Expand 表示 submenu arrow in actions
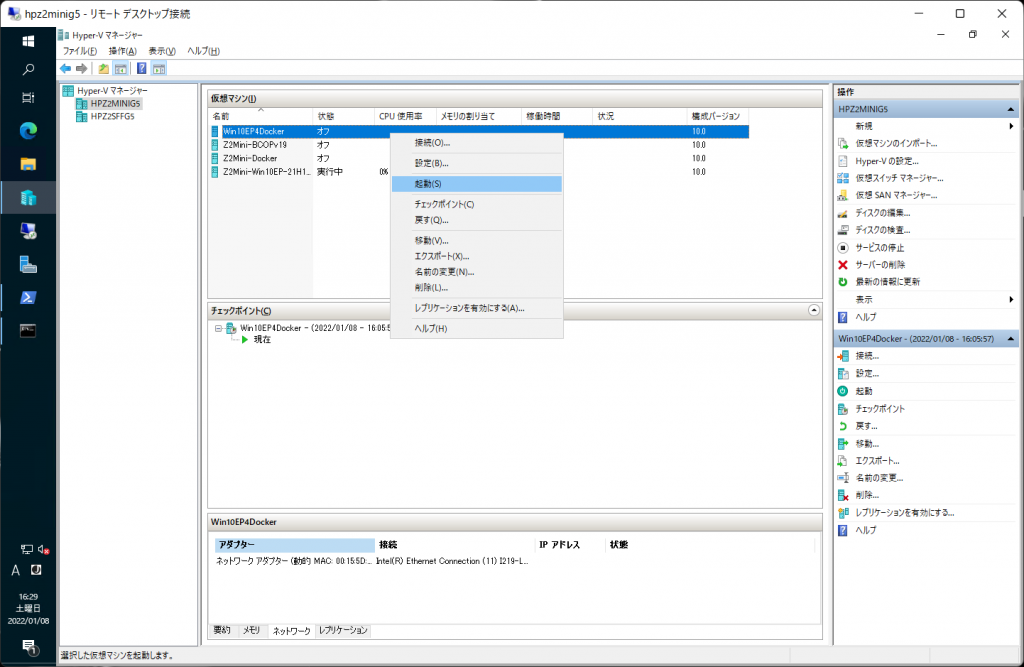 tap(1011, 299)
